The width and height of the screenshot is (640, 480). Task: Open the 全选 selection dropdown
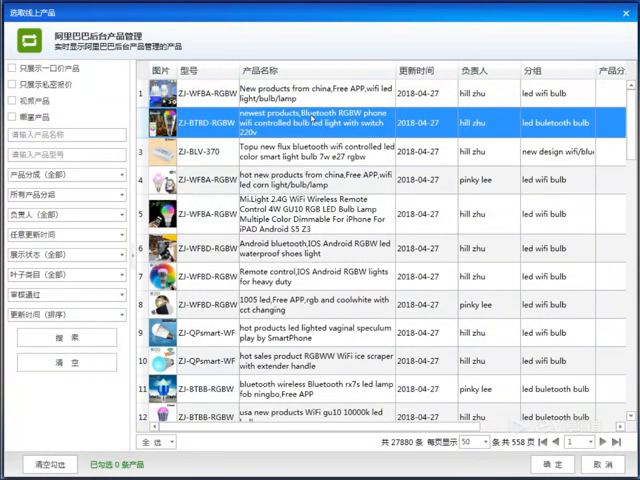click(157, 442)
